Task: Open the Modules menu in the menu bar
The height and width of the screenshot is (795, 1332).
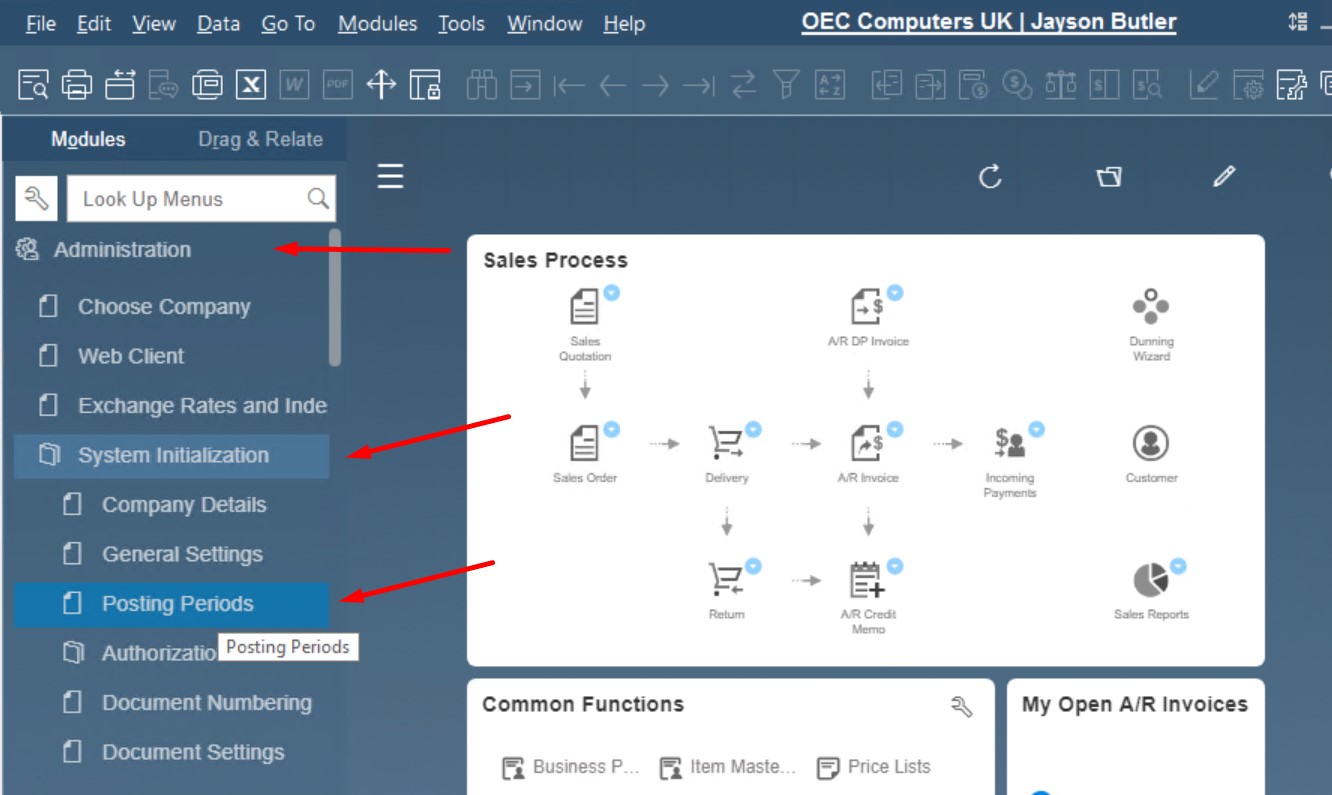Action: click(377, 23)
